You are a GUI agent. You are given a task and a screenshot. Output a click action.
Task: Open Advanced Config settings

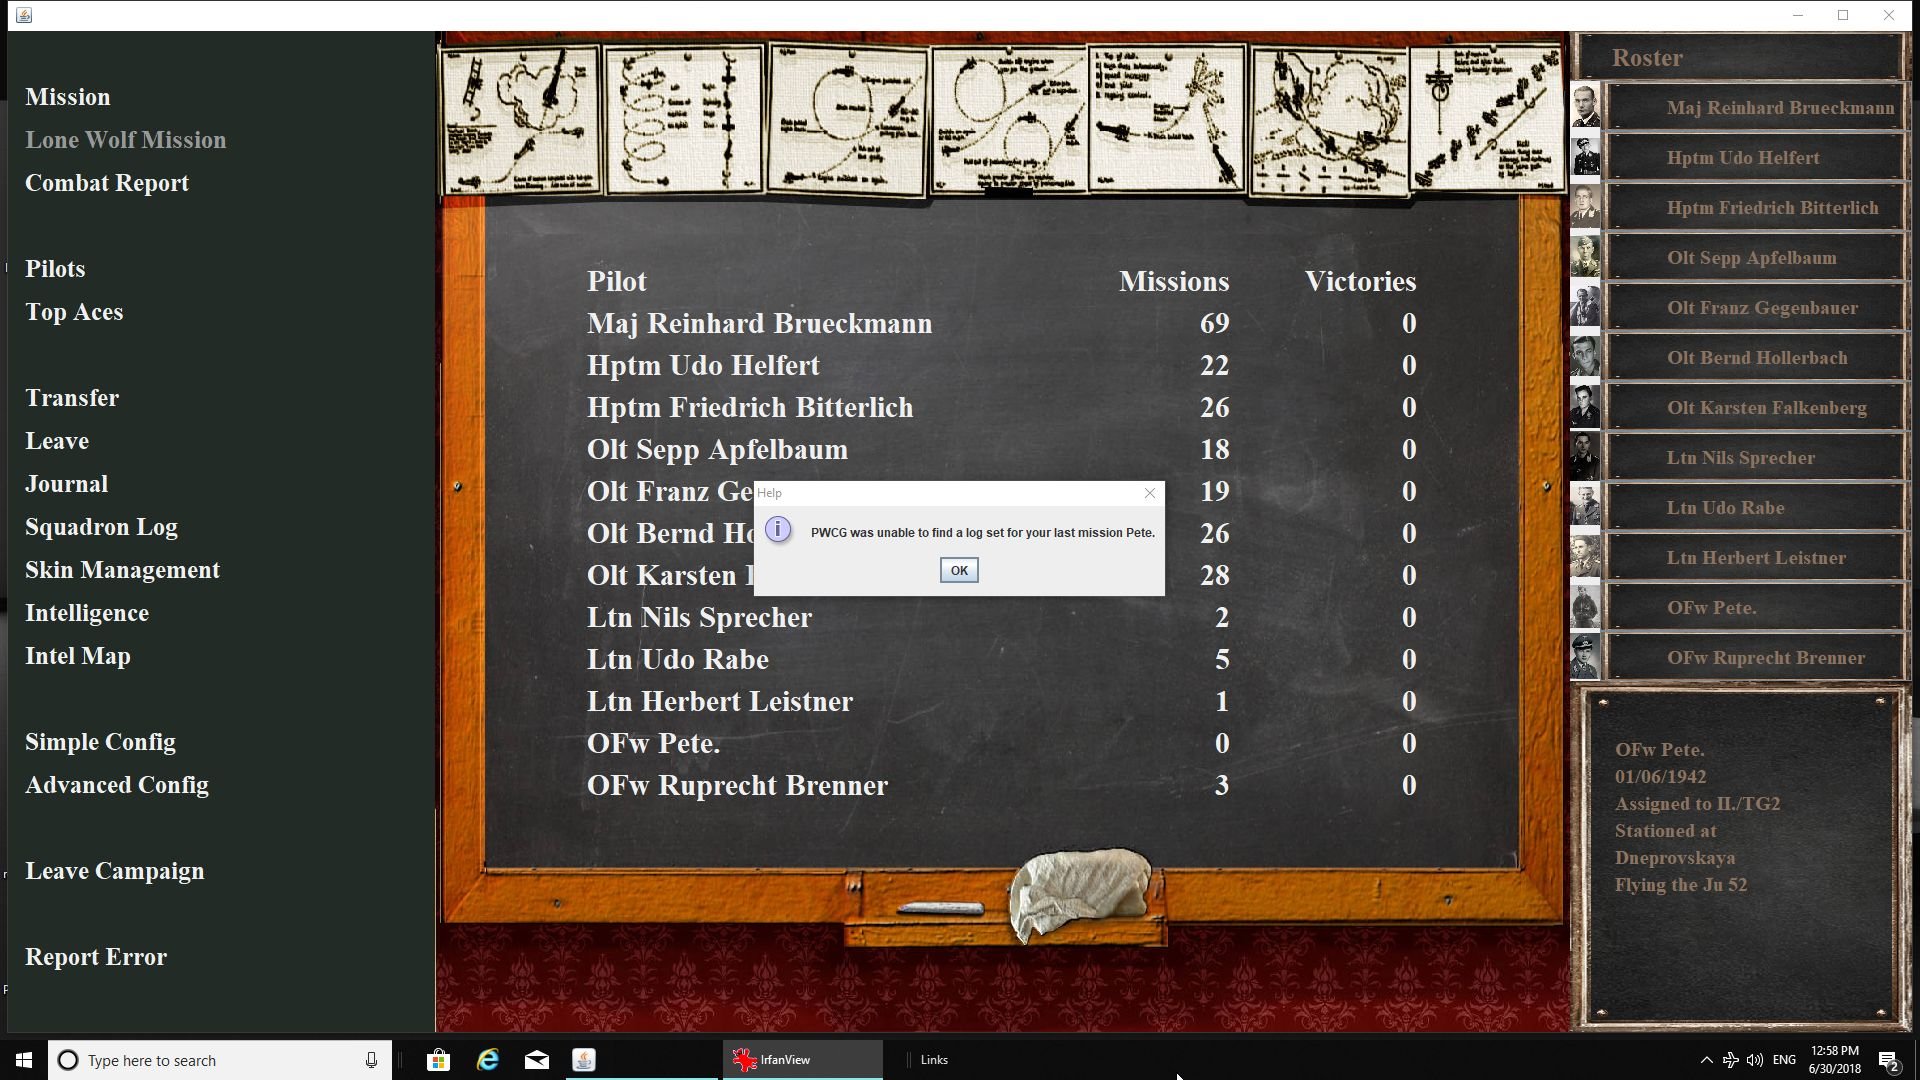(117, 785)
